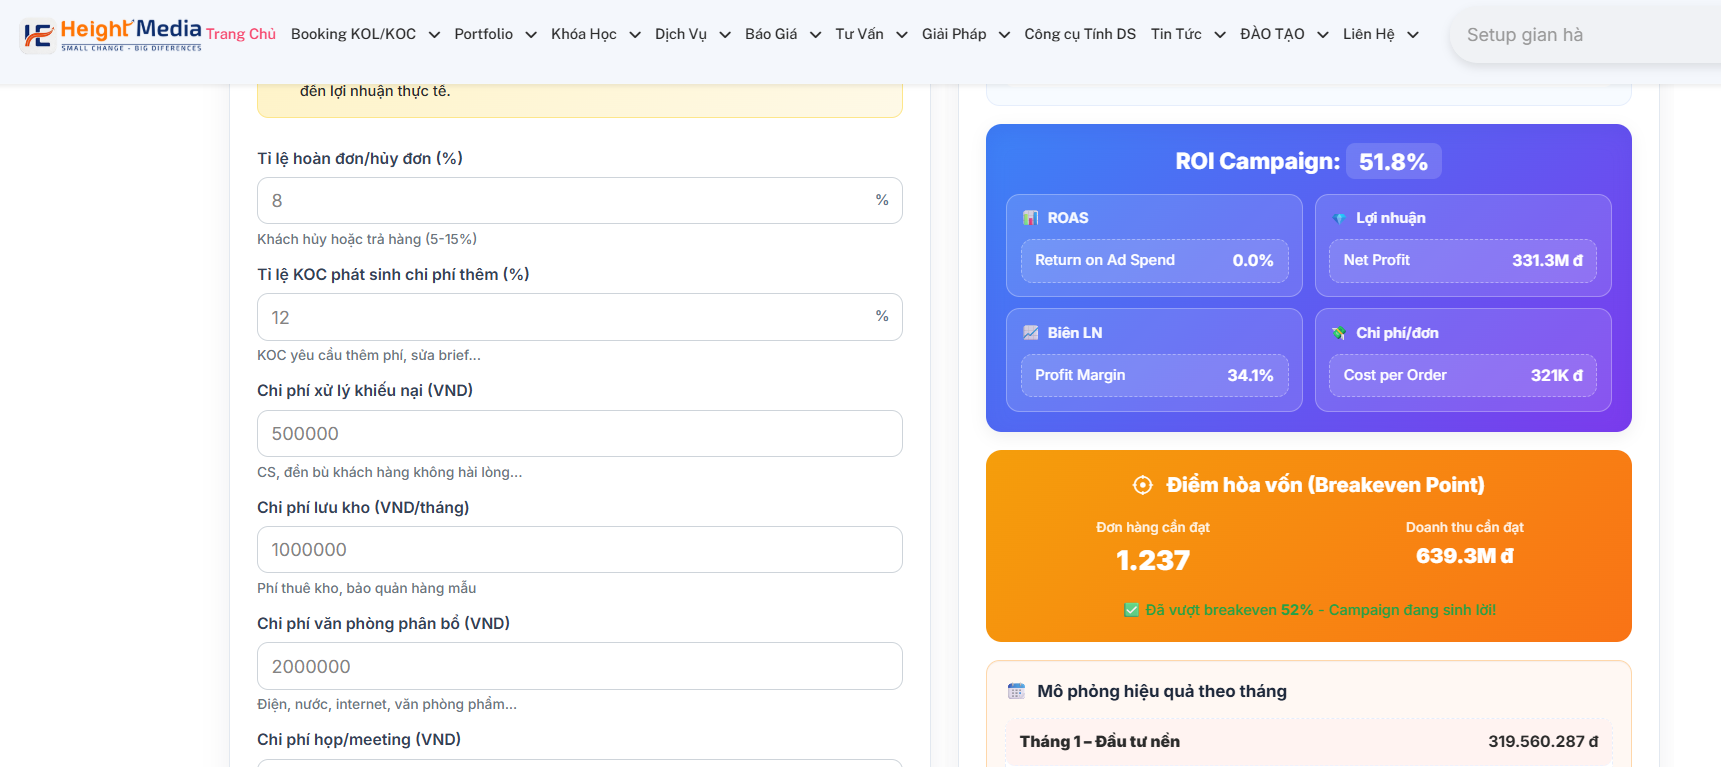Image resolution: width=1721 pixels, height=767 pixels.
Task: Expand the ĐÀO TẠO dropdown arrow
Action: [1323, 35]
